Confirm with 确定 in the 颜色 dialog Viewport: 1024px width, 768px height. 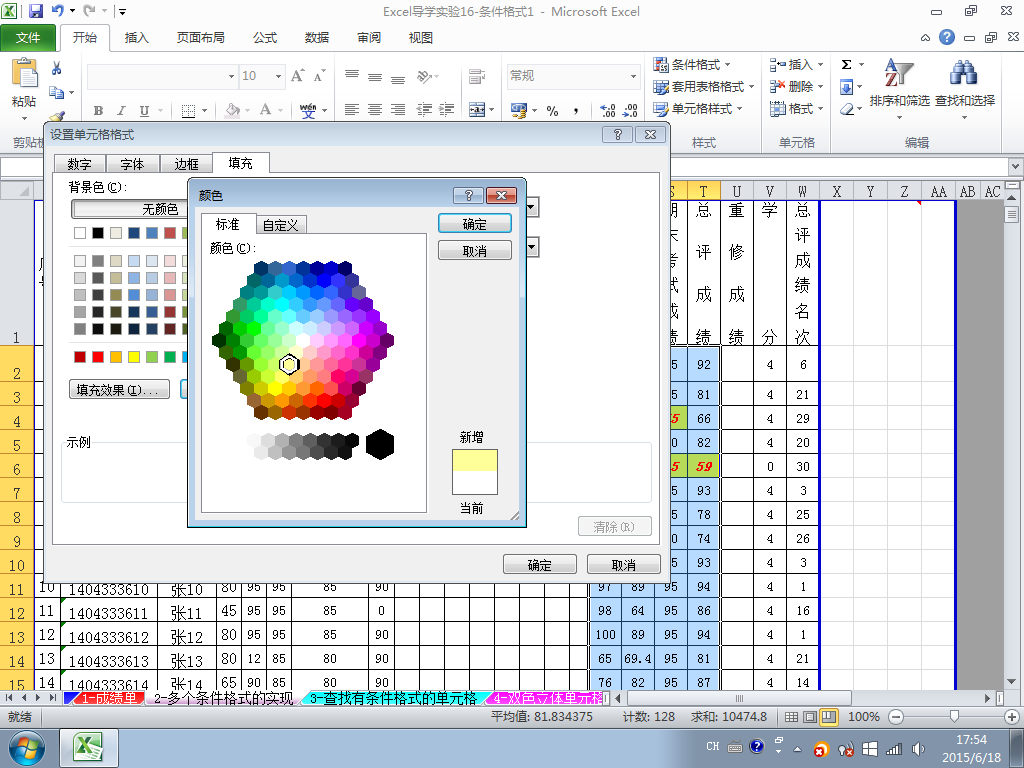click(x=475, y=224)
